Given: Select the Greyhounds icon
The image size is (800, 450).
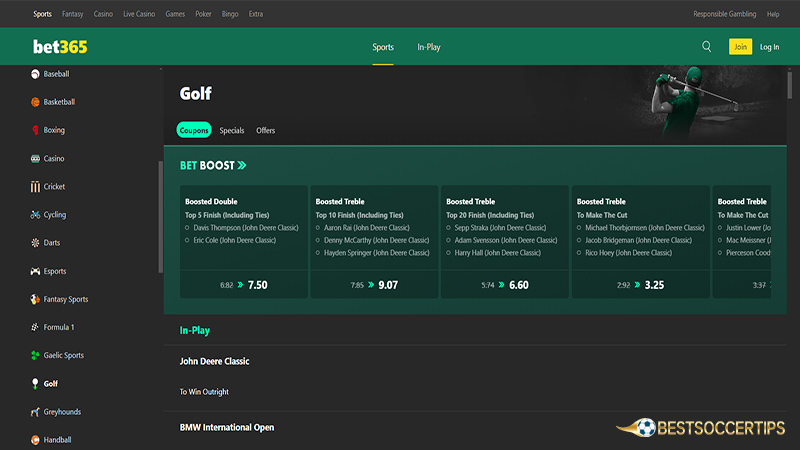Looking at the screenshot, I should 35,412.
